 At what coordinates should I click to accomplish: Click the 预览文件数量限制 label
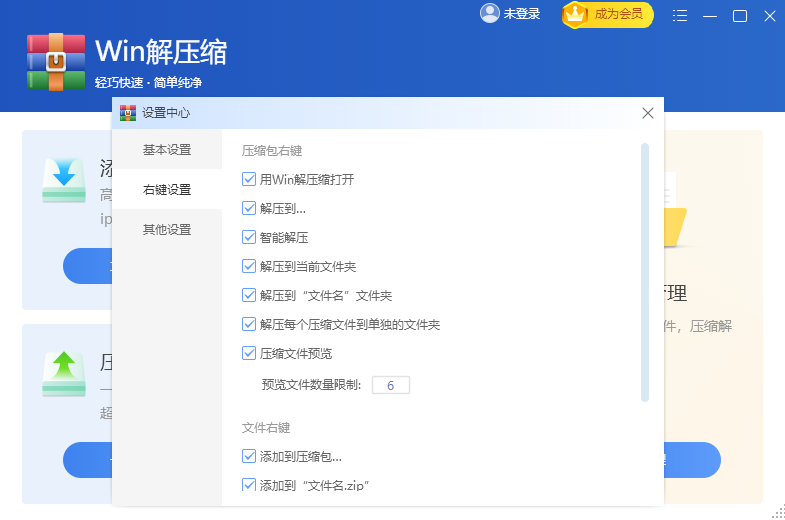point(311,385)
